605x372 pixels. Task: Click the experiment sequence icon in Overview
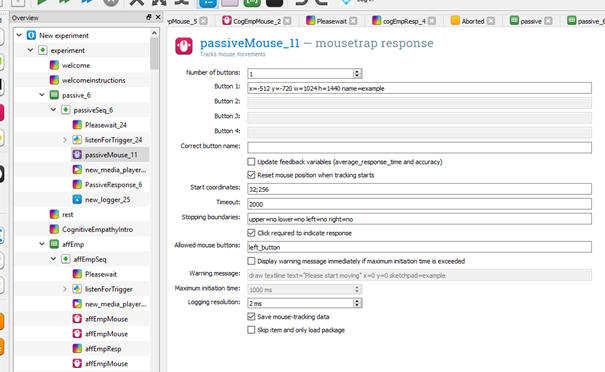43,50
